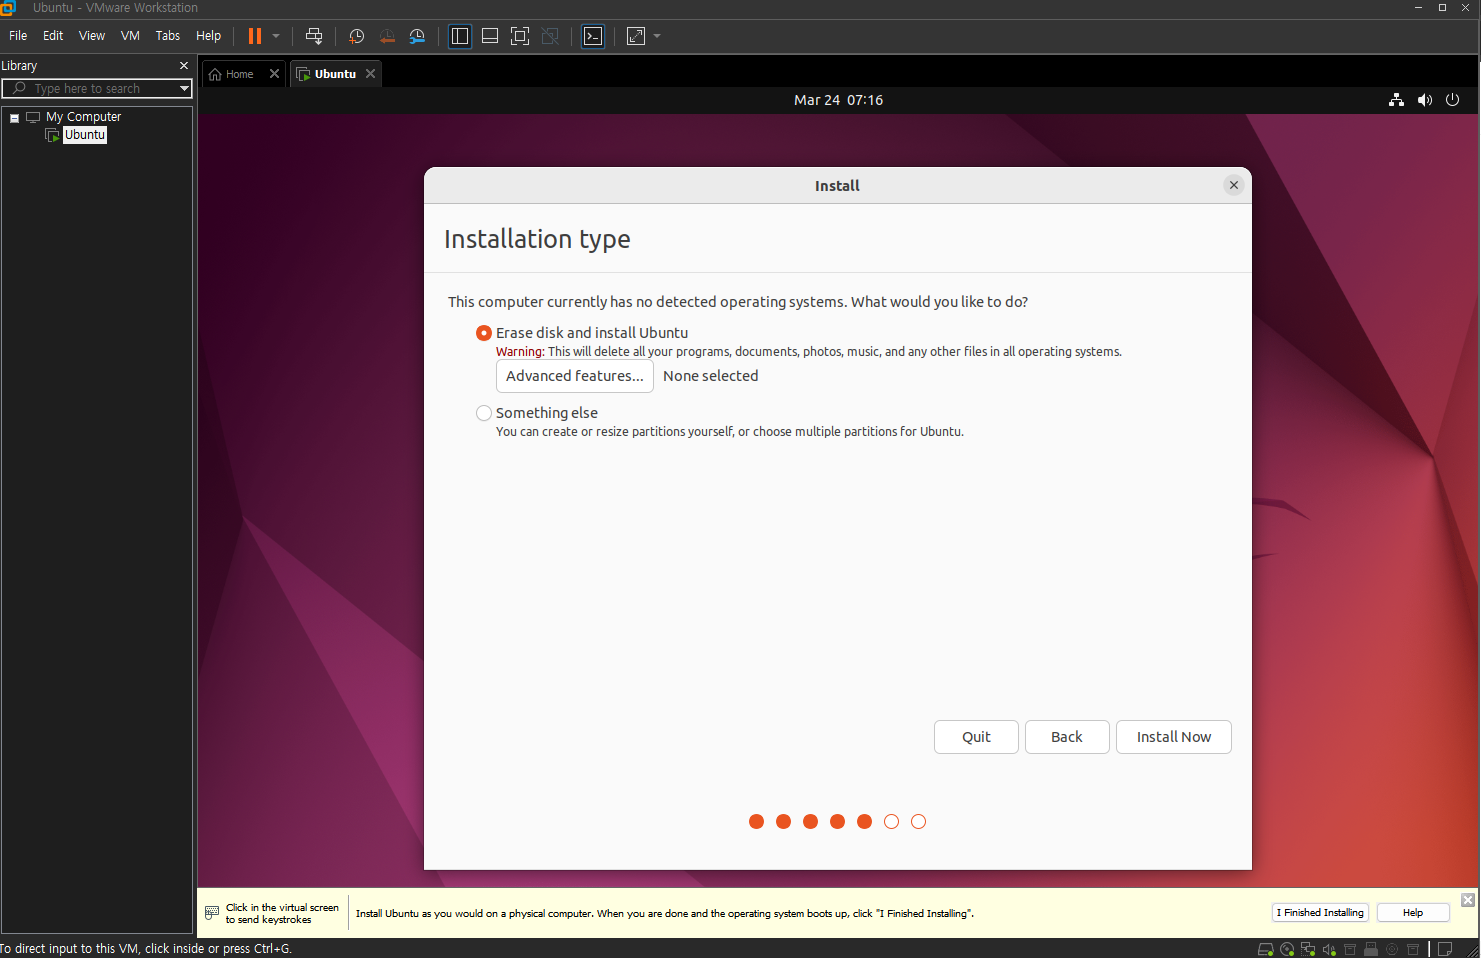Click the first installer progress dot
The image size is (1481, 958).
[756, 822]
